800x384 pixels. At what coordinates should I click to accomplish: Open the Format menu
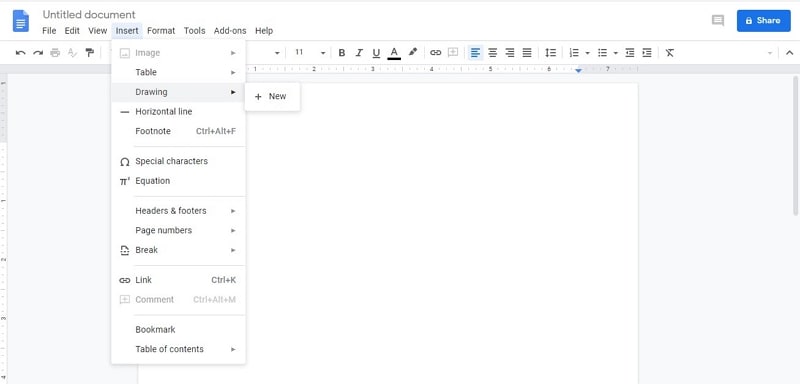pos(161,31)
